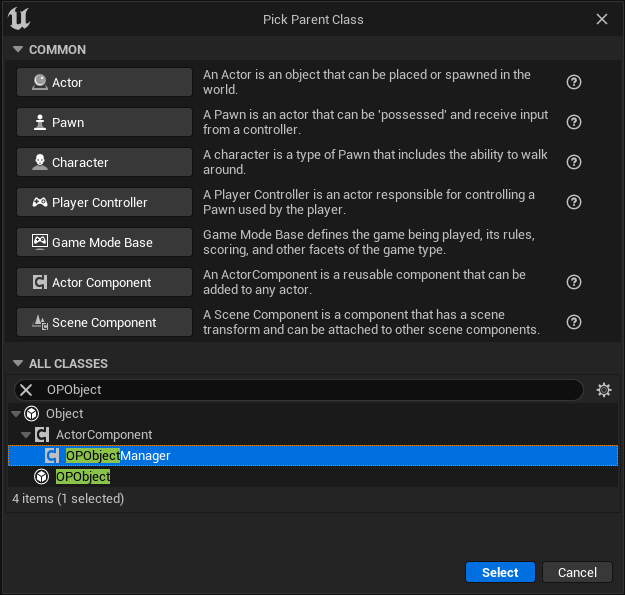The height and width of the screenshot is (595, 625).
Task: Click the help icon beside Pawn description
Action: click(x=574, y=122)
